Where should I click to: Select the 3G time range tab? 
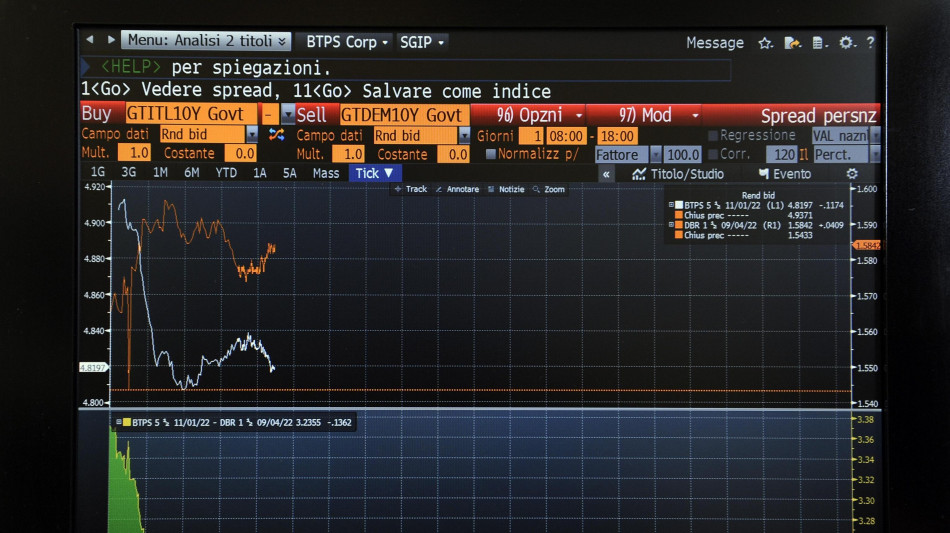click(x=128, y=172)
